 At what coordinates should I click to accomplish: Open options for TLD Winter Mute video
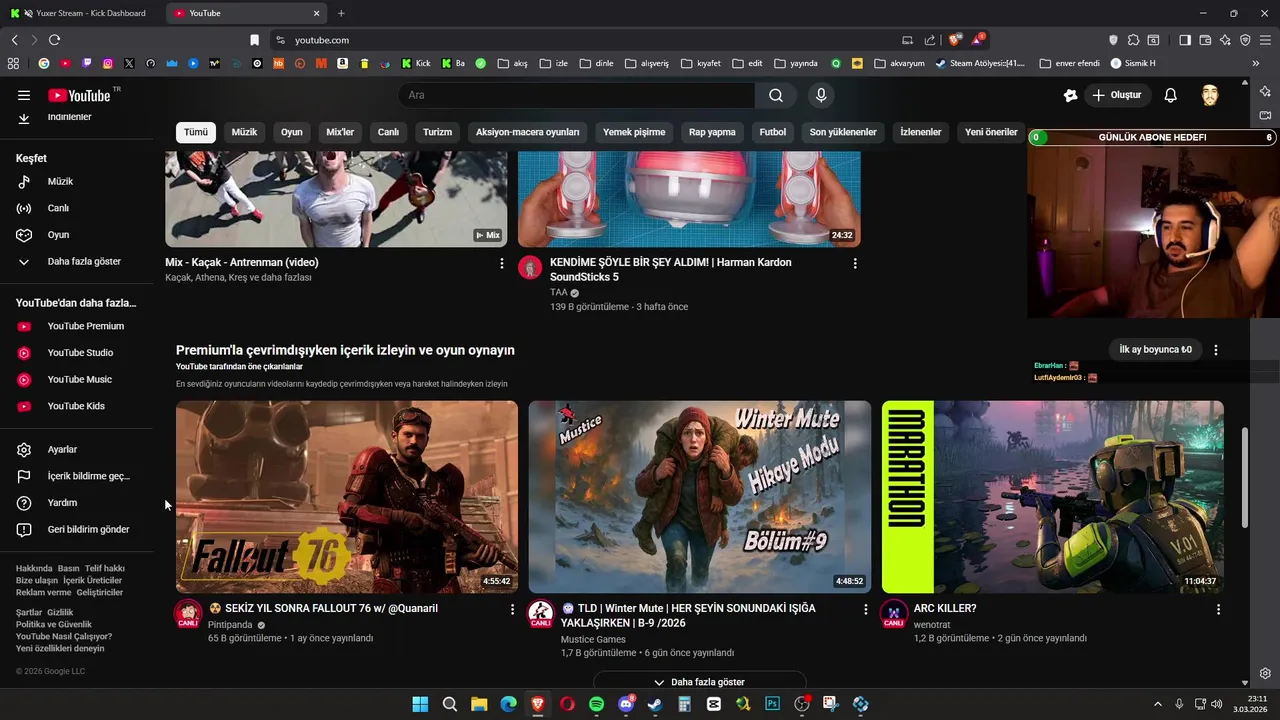[866, 609]
